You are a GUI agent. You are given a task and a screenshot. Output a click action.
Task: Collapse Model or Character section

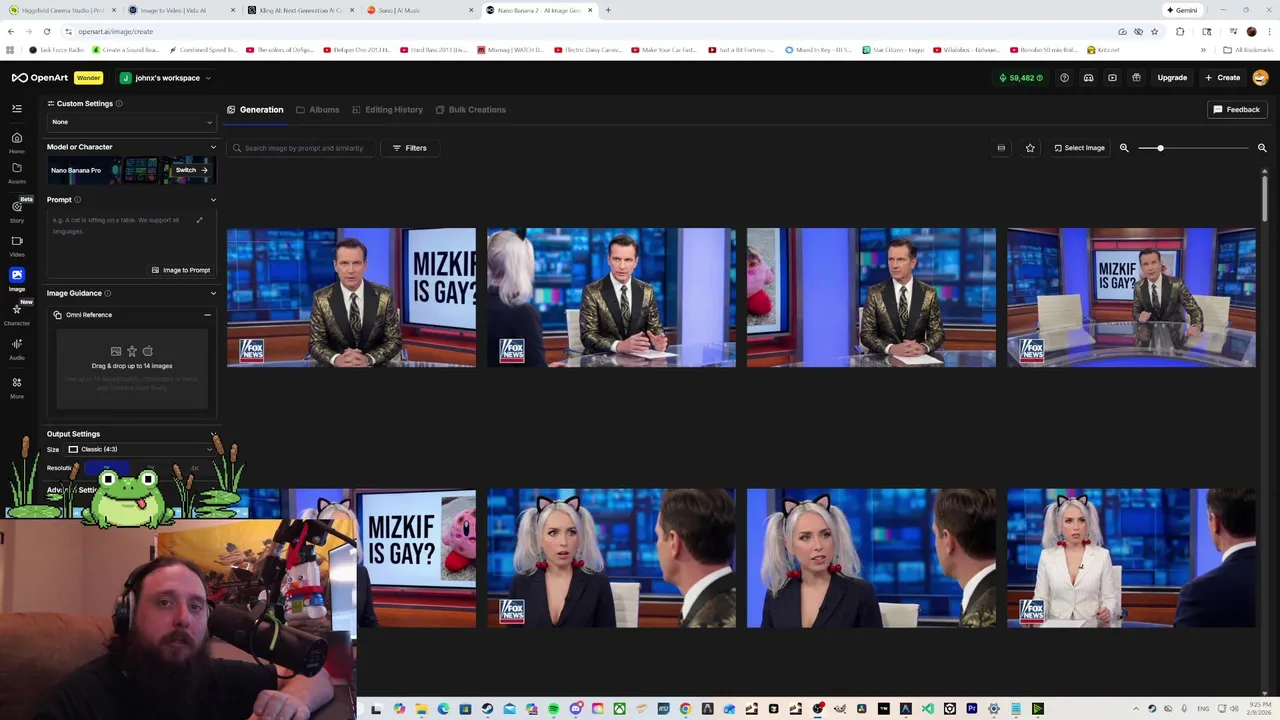[x=212, y=147]
